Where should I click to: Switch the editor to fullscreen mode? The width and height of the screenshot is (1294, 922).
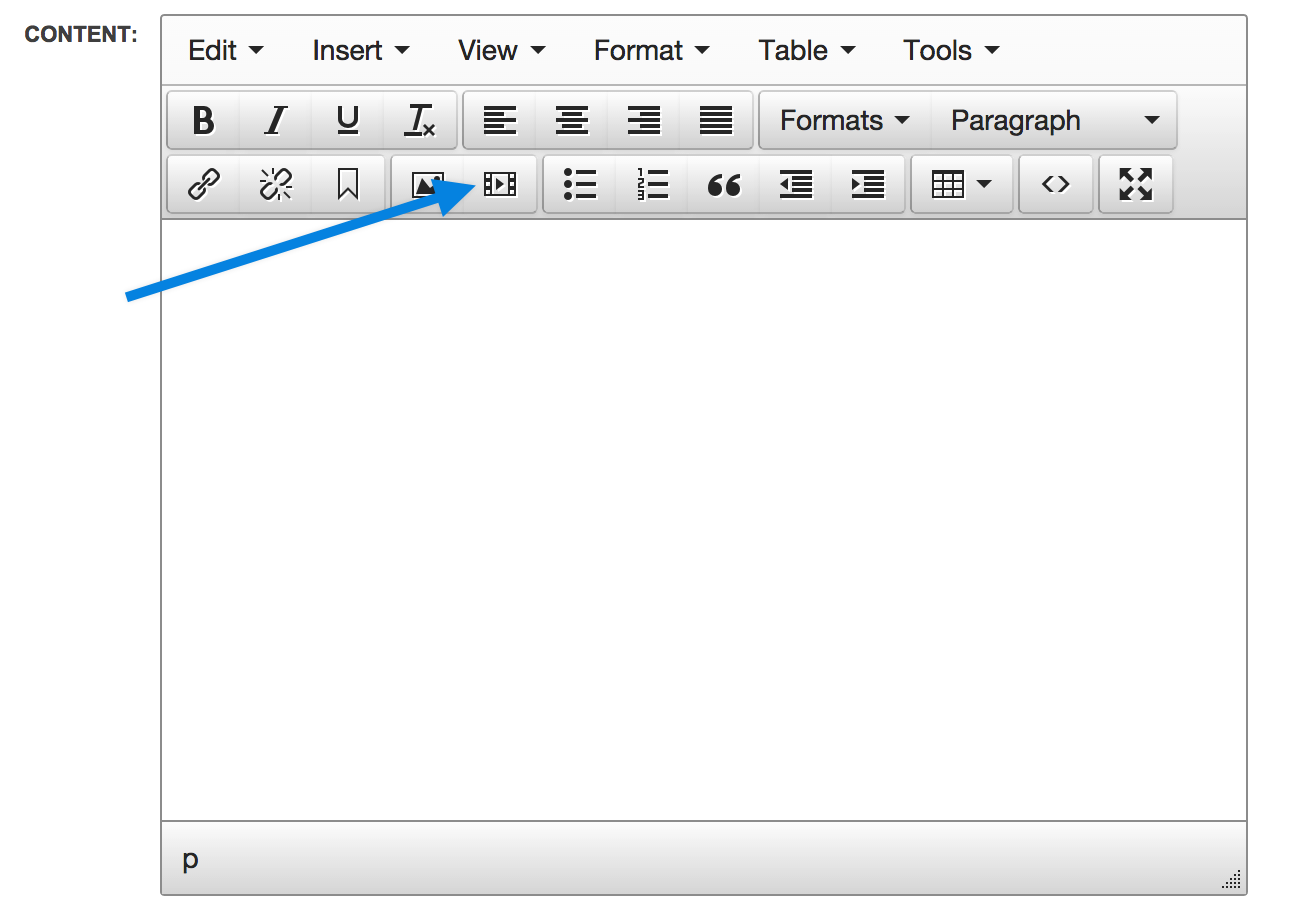(1136, 184)
